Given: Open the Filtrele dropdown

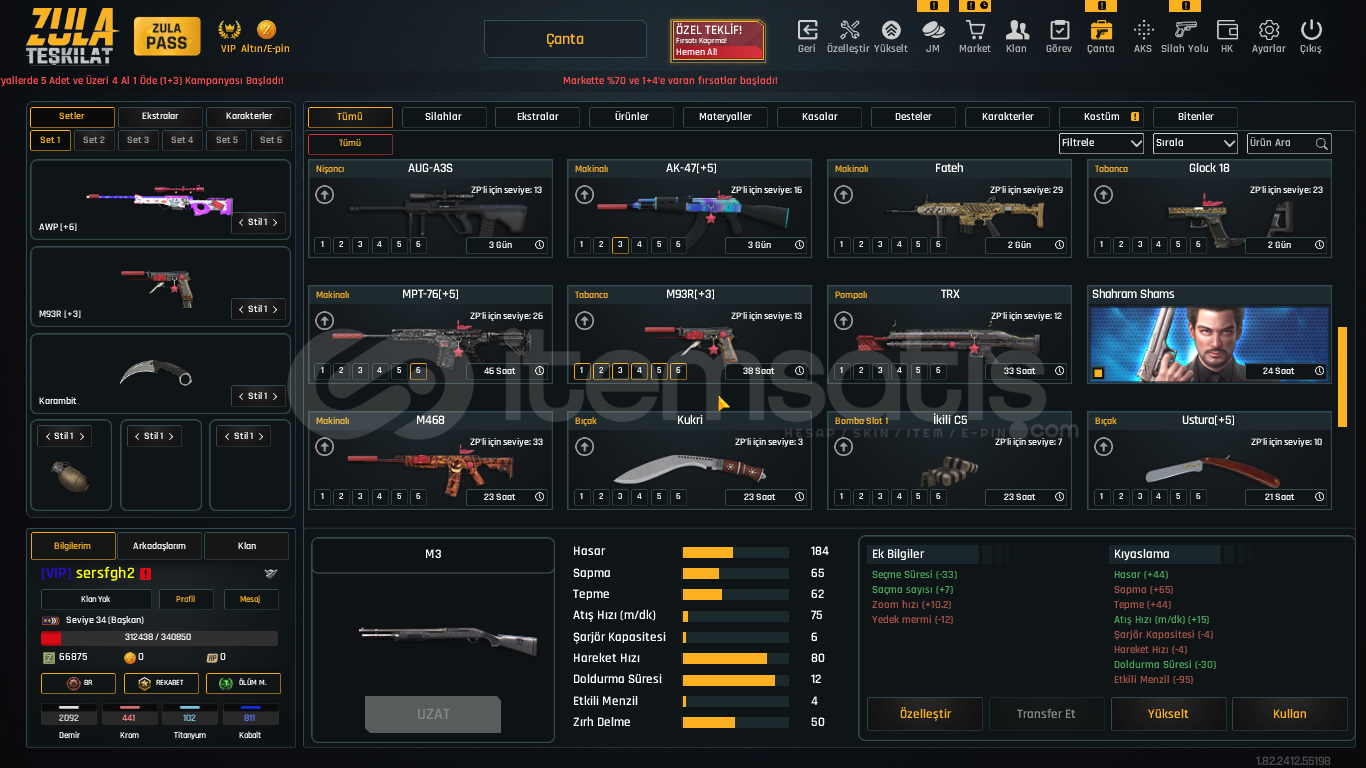Looking at the screenshot, I should point(1101,143).
